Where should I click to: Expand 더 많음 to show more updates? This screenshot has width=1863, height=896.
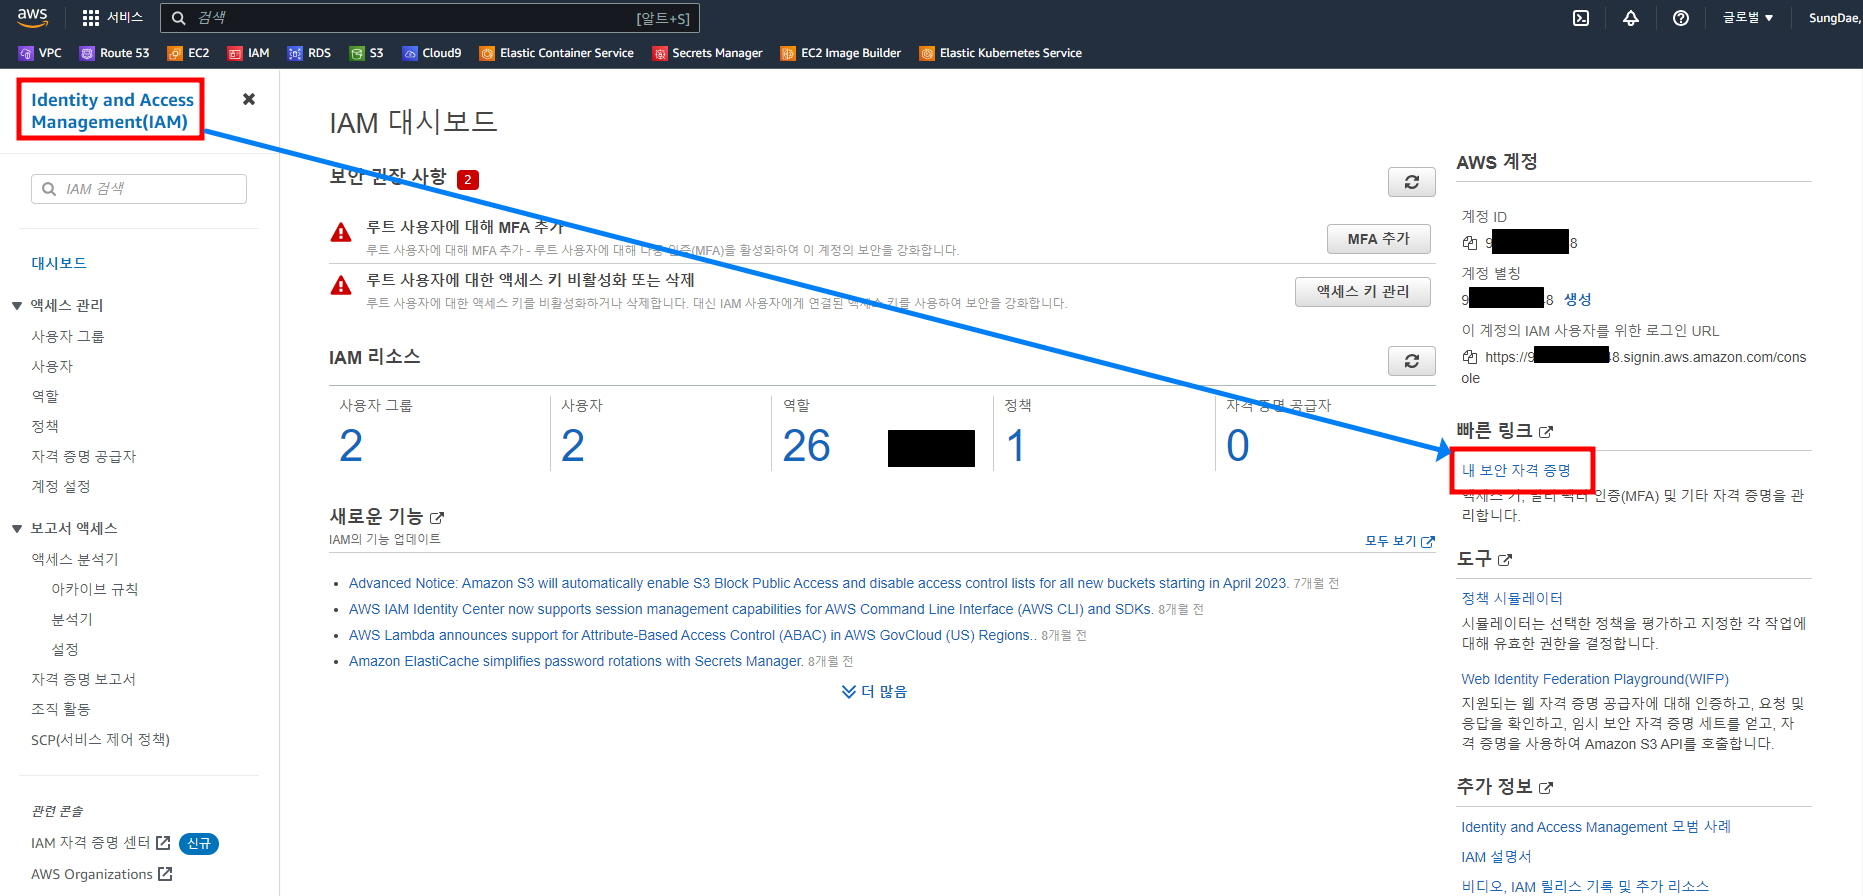point(875,692)
